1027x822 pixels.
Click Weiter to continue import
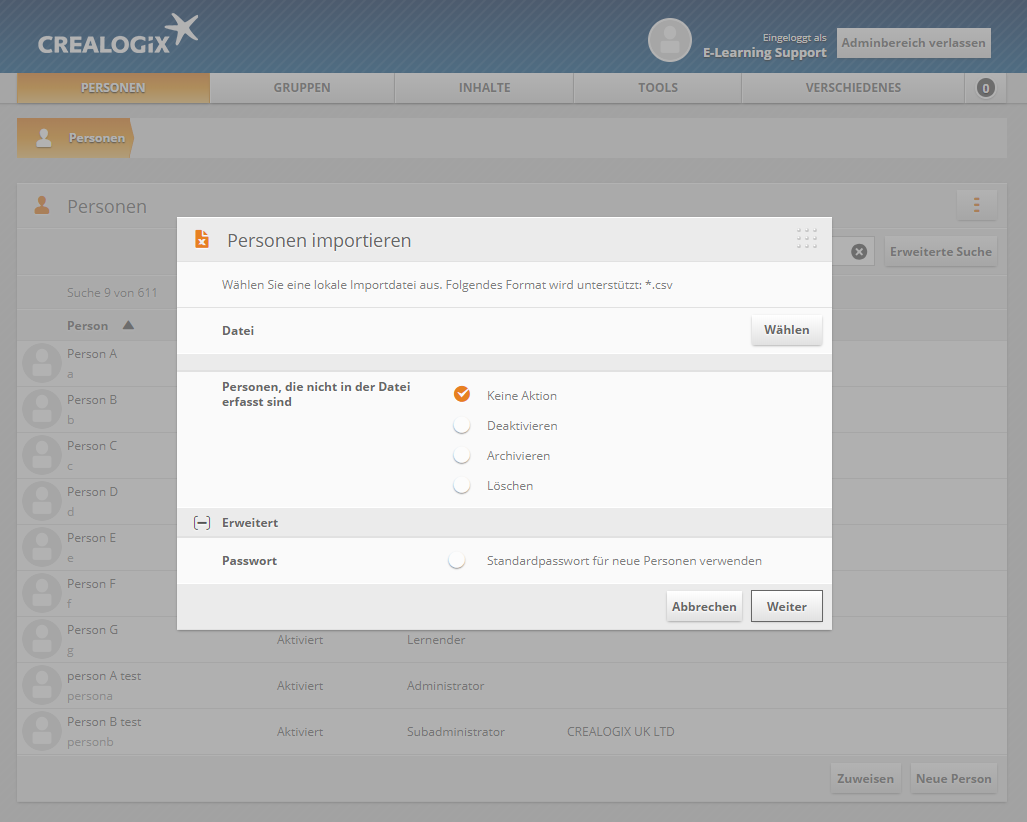(786, 606)
